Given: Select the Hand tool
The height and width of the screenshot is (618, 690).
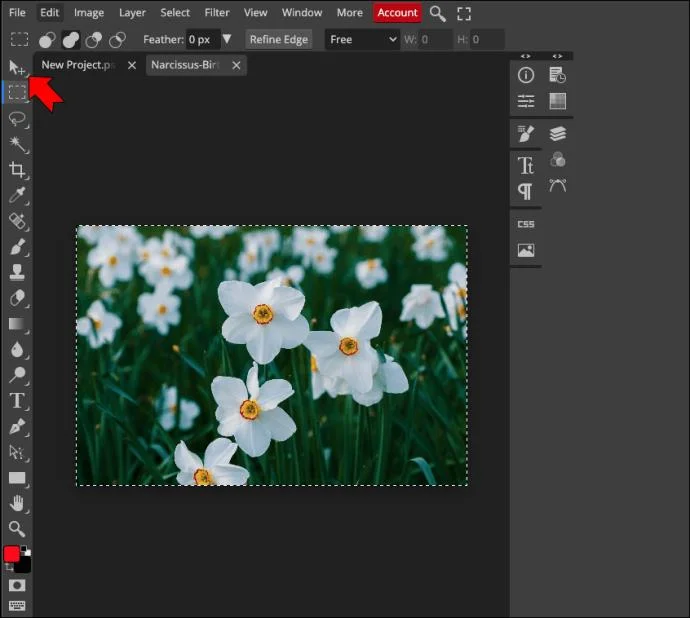Looking at the screenshot, I should click(x=17, y=503).
